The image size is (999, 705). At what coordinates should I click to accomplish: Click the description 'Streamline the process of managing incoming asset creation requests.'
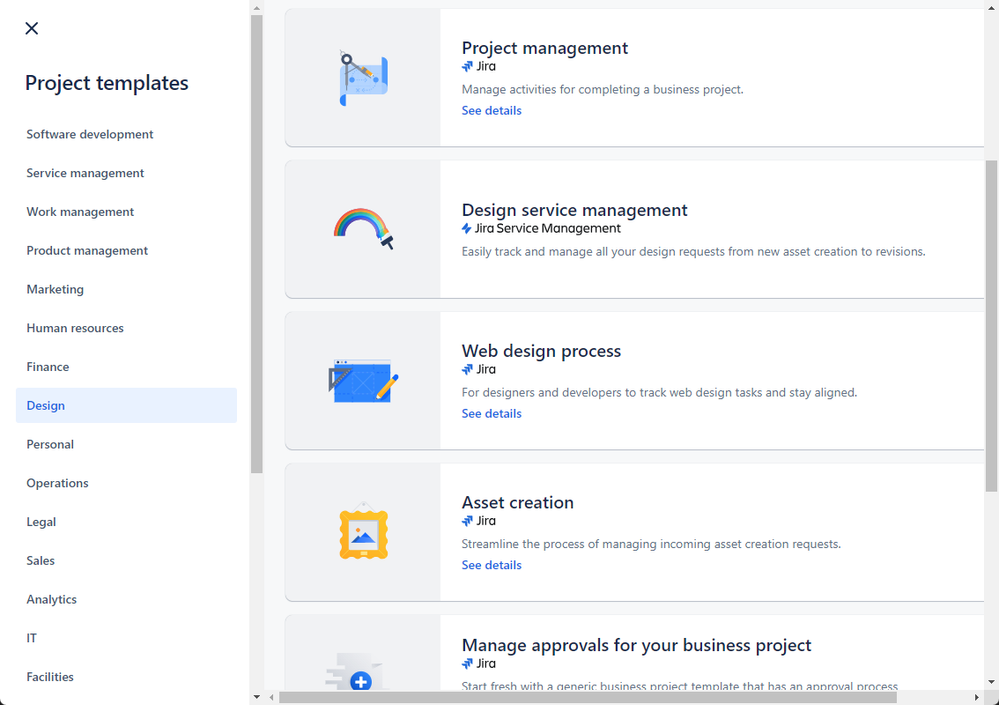pyautogui.click(x=651, y=545)
